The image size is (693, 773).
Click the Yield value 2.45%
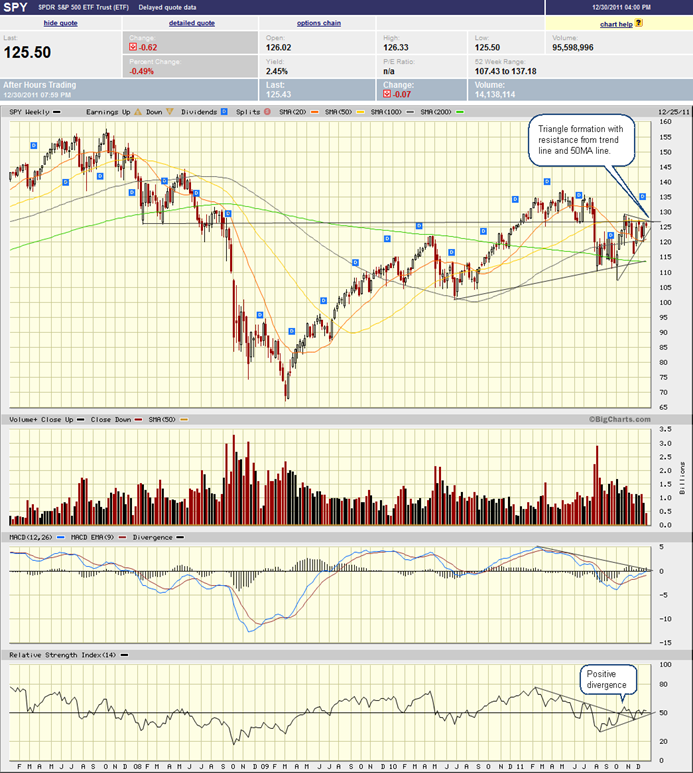click(277, 71)
